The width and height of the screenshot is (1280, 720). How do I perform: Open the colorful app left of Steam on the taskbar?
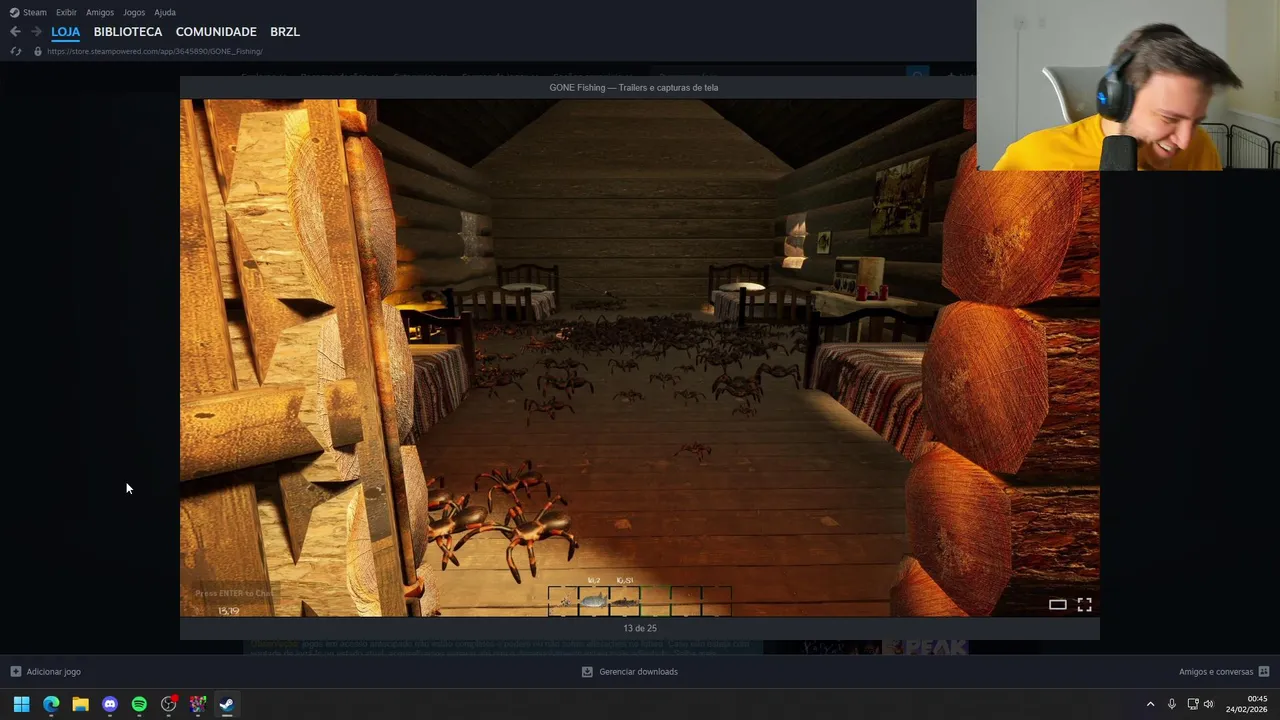click(x=198, y=704)
